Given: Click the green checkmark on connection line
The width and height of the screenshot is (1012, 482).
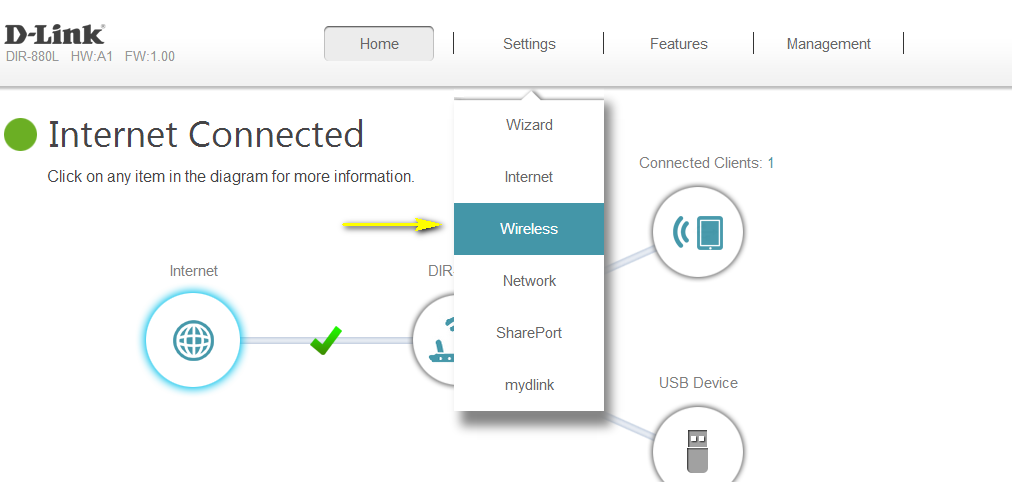Looking at the screenshot, I should pos(325,340).
